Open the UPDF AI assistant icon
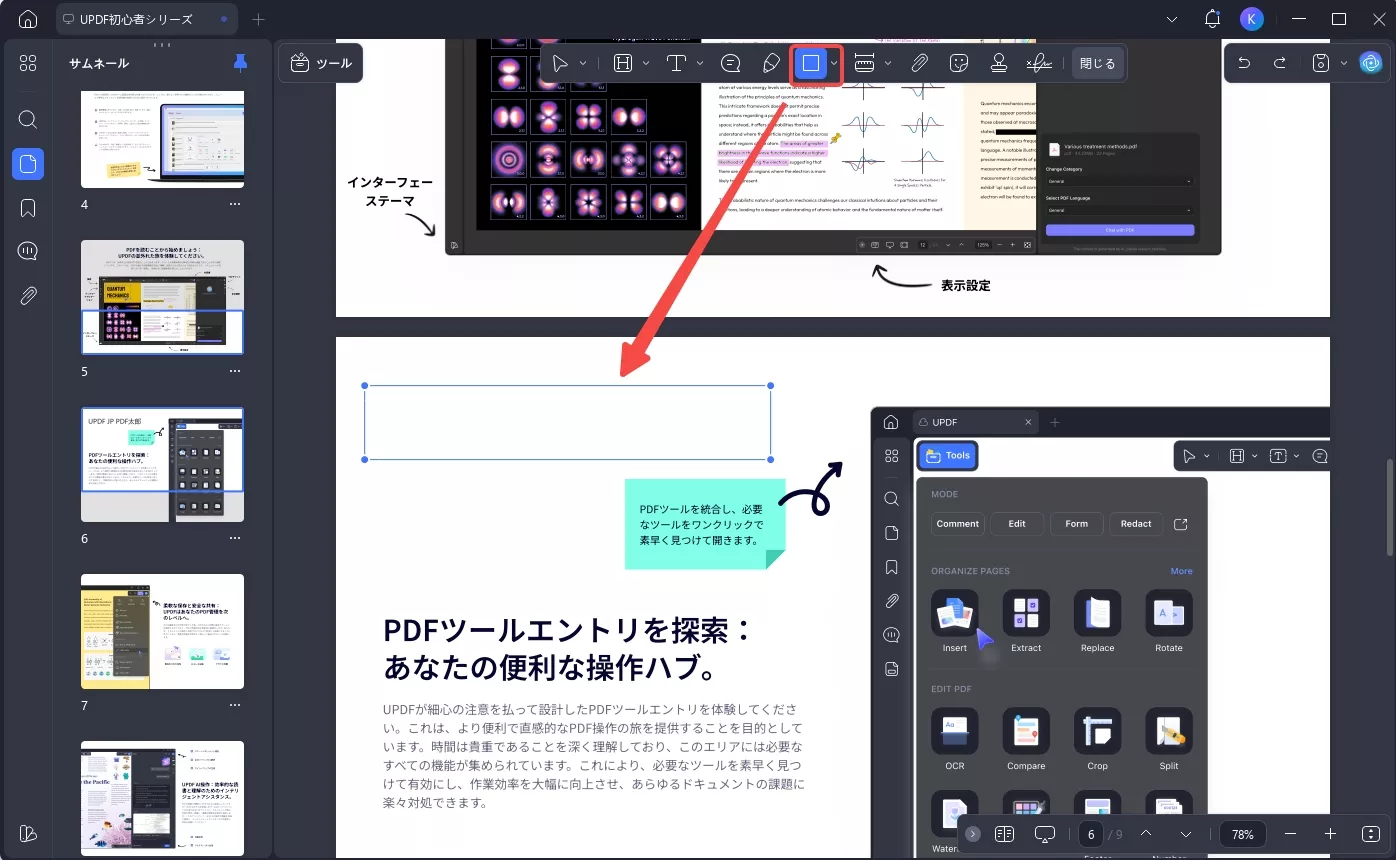 (x=1370, y=63)
